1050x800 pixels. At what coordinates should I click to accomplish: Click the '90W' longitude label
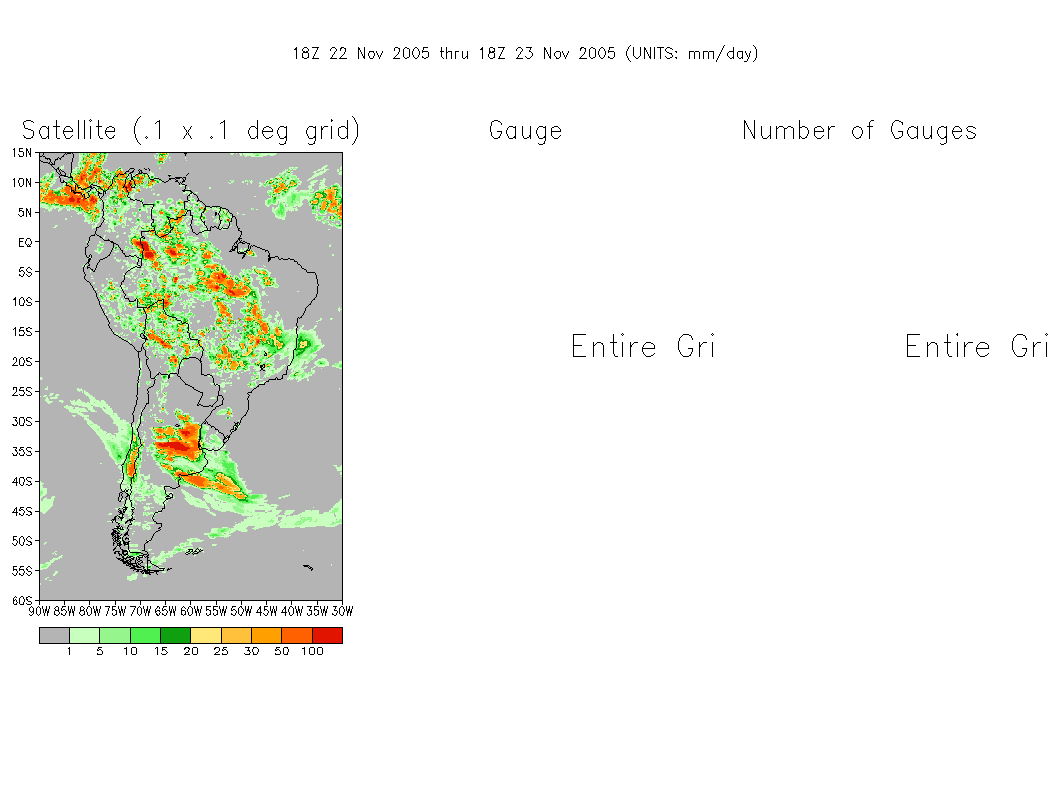[x=40, y=611]
